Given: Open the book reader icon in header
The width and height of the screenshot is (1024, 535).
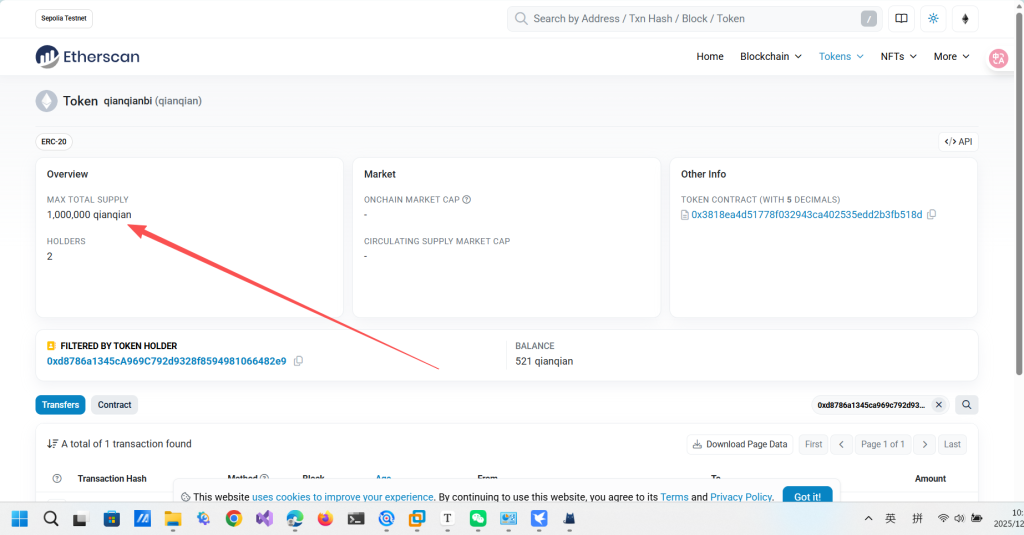Looking at the screenshot, I should pos(901,18).
